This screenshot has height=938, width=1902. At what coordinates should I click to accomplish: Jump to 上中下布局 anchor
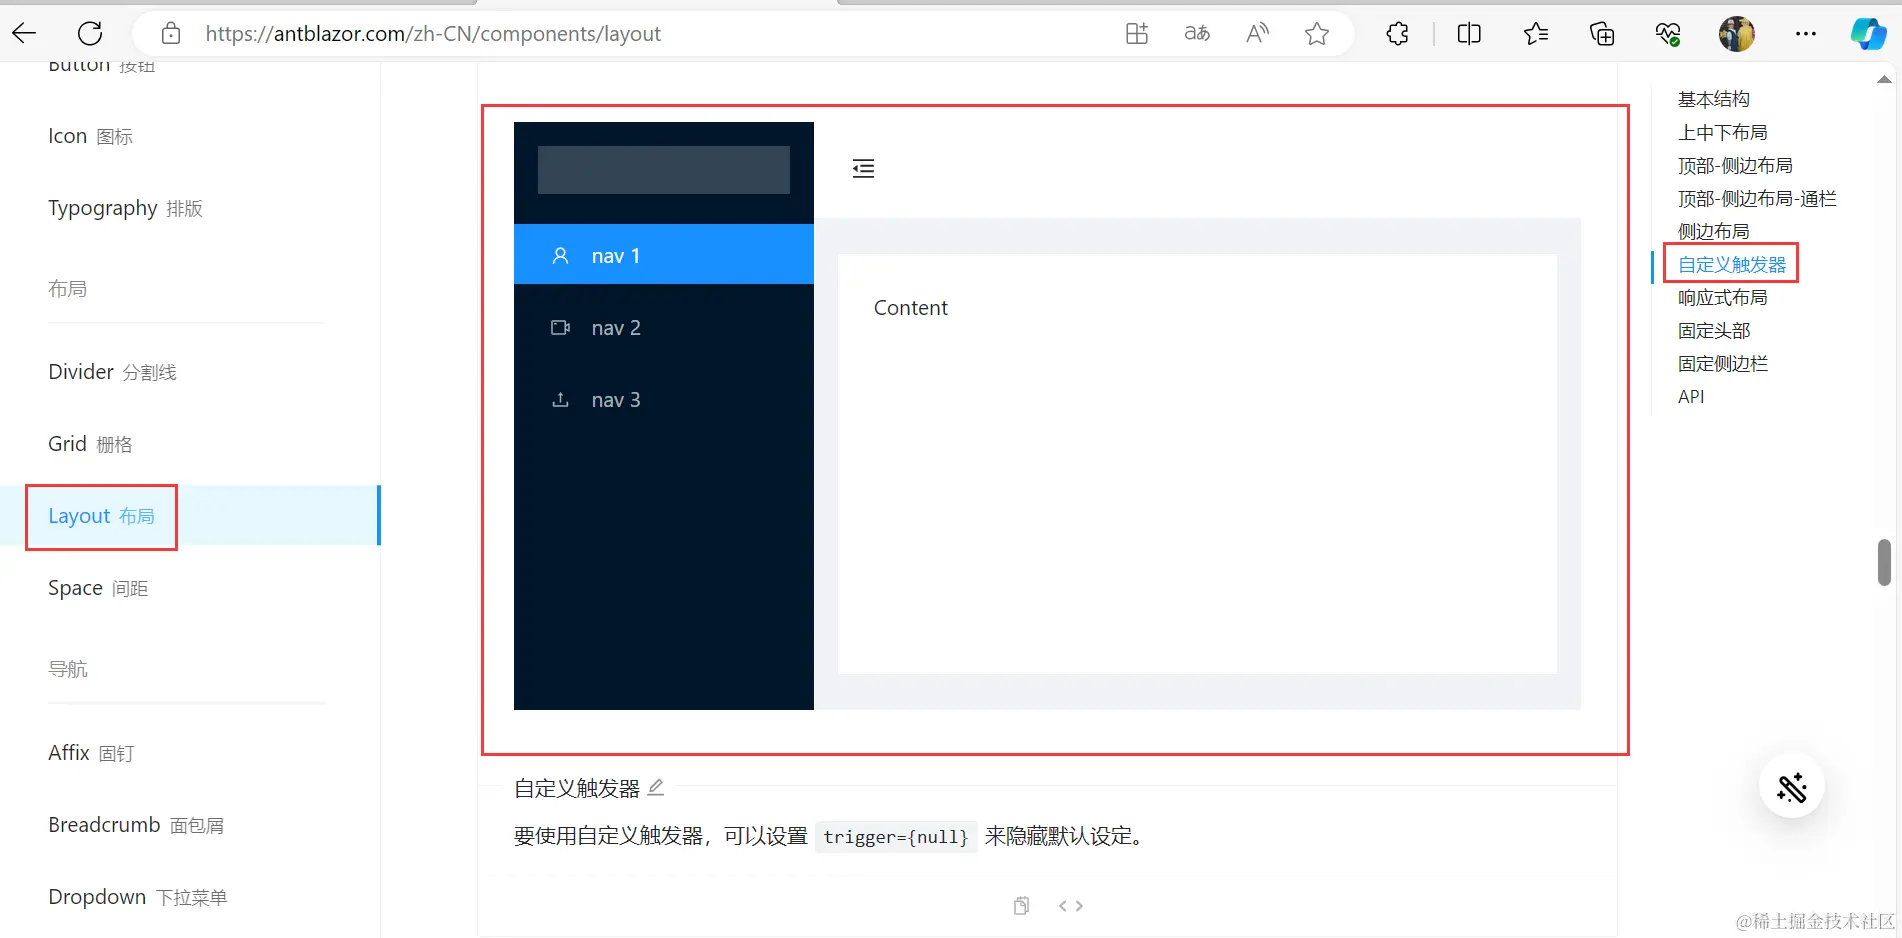1722,132
